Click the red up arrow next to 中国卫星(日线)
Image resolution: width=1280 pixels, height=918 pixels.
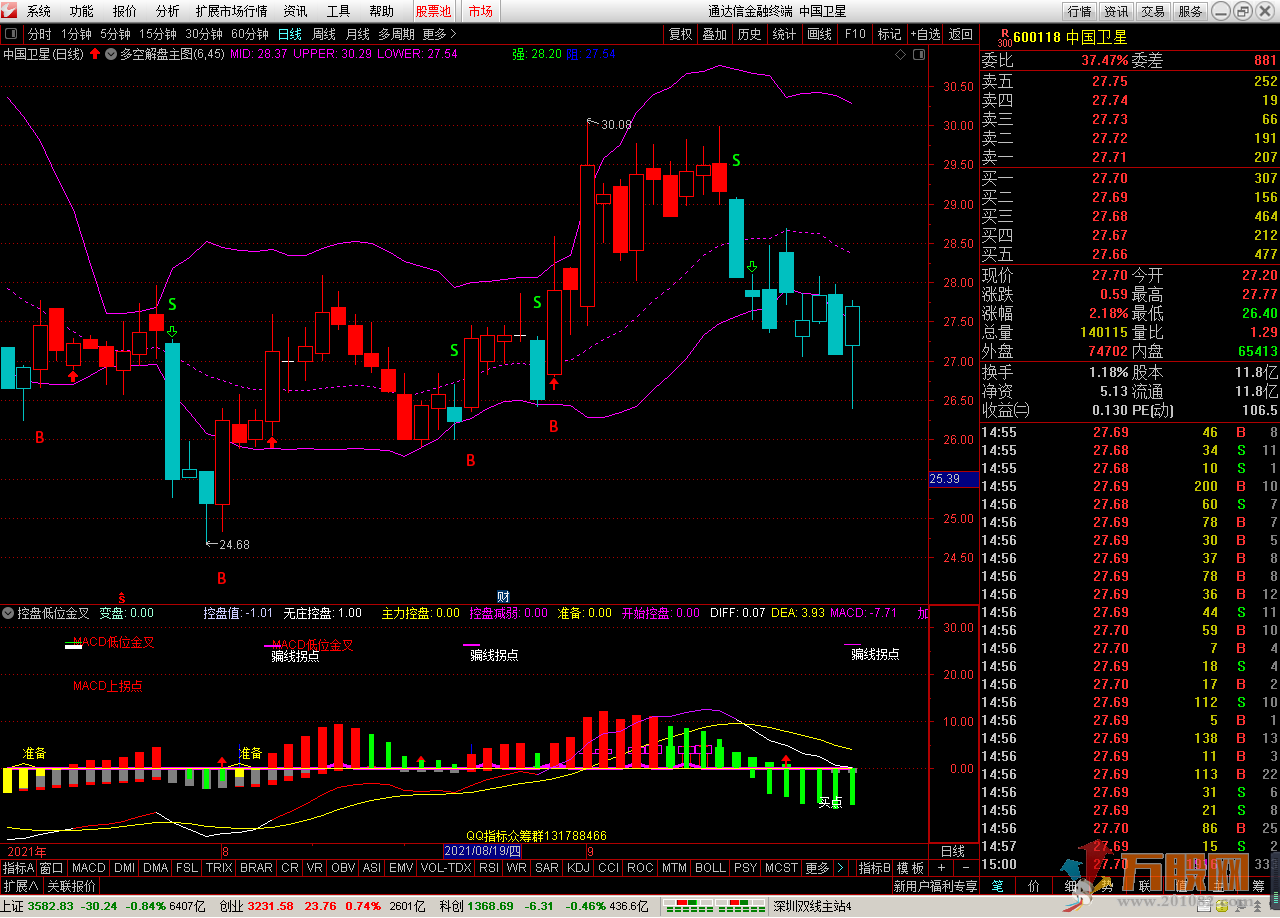click(94, 54)
